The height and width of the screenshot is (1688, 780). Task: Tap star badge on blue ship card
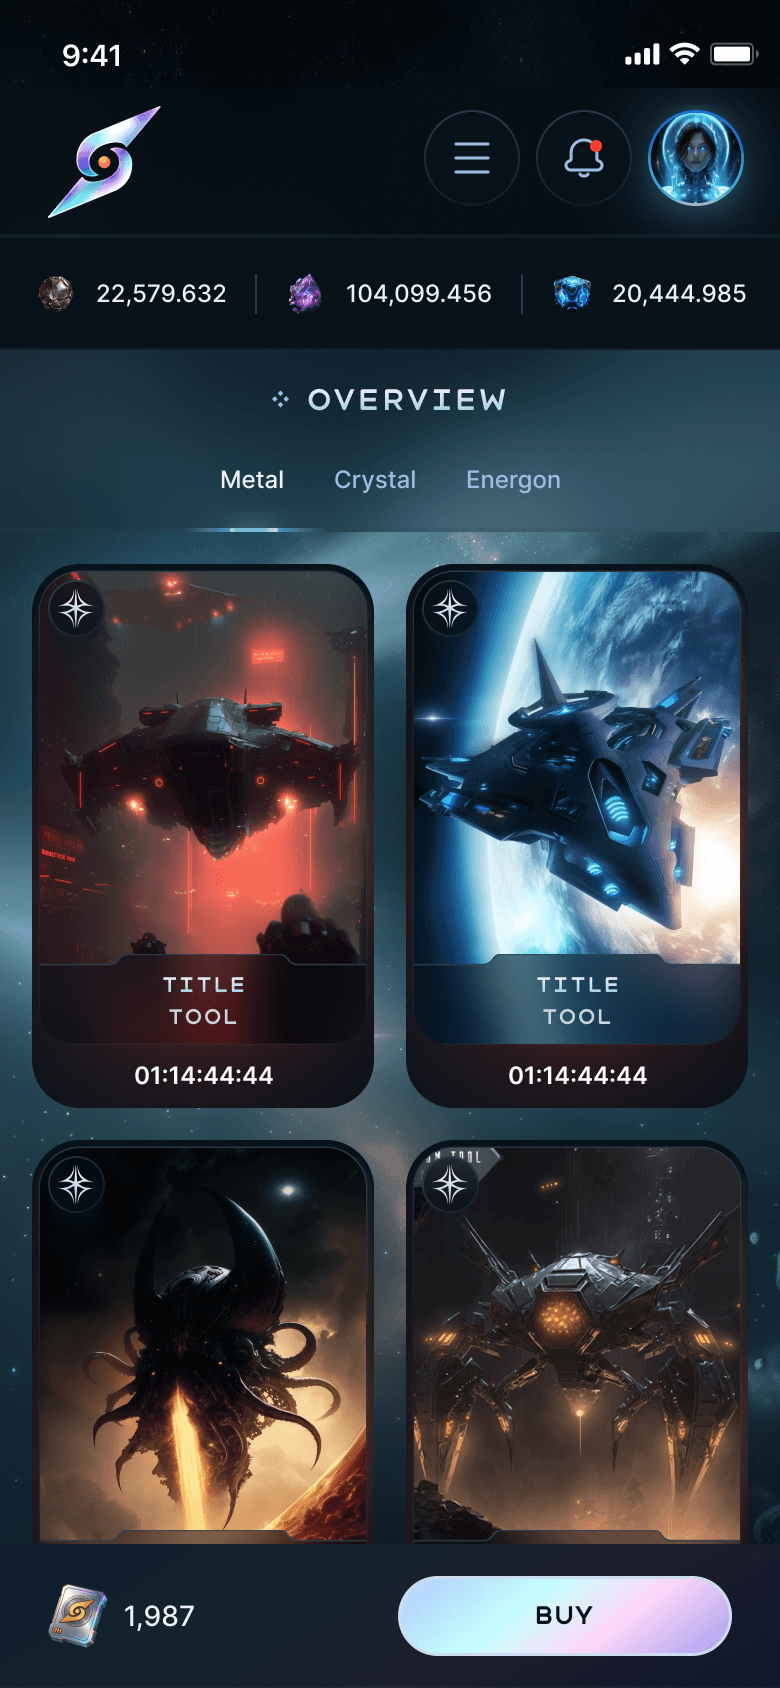coord(450,608)
